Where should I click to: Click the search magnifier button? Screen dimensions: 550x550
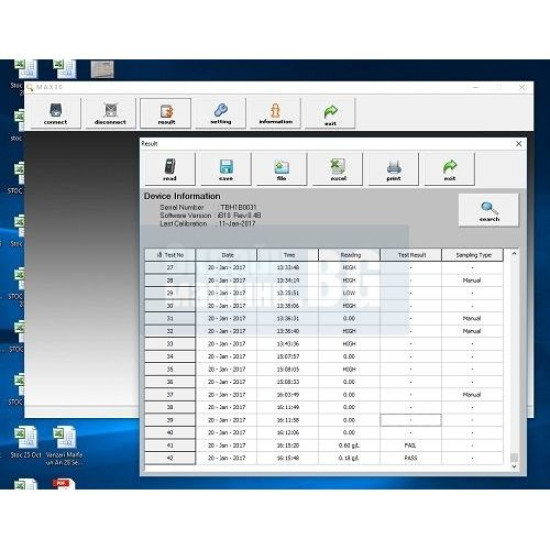pyautogui.click(x=489, y=210)
